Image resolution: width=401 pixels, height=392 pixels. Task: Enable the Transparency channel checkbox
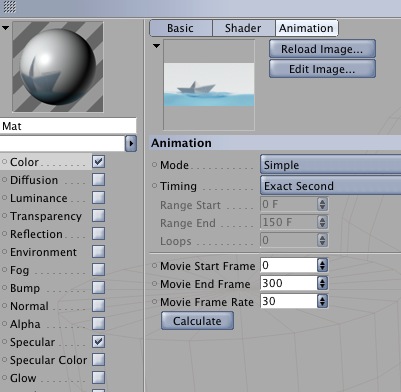tap(99, 216)
